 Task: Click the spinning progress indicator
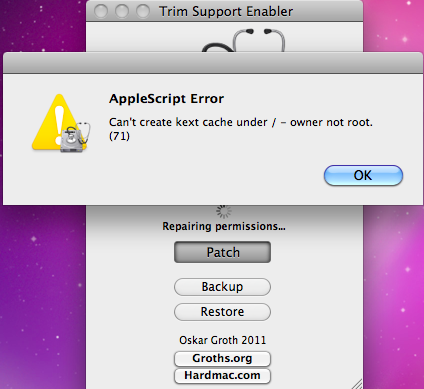224,211
